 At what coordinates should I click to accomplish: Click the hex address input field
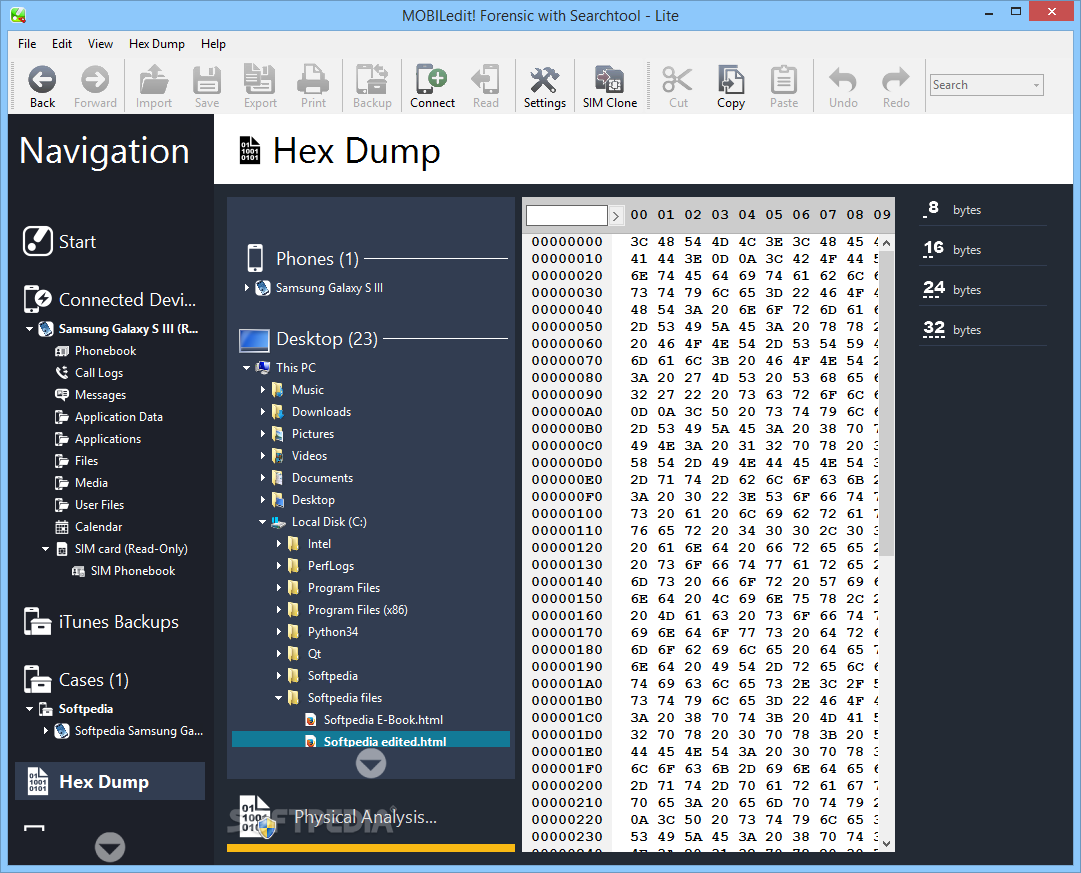[x=567, y=215]
